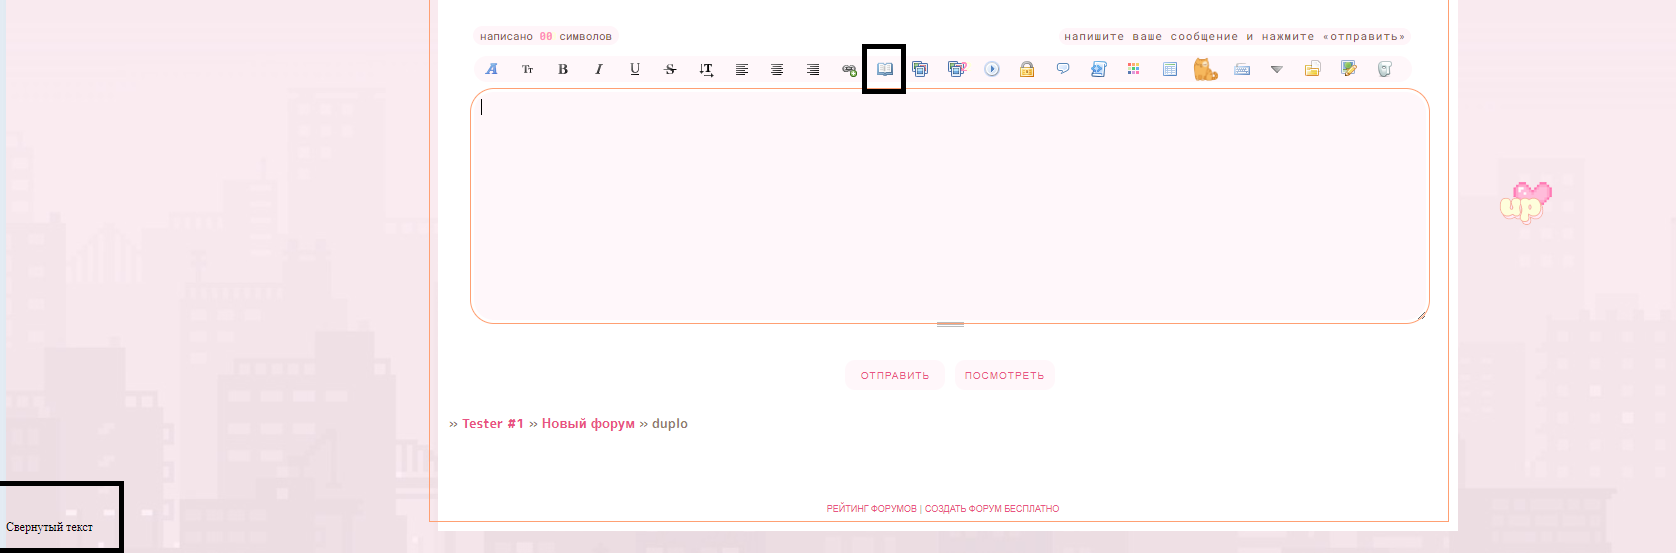Viewport: 1676px width, 553px height.
Task: Click the font face icon
Action: [491, 69]
